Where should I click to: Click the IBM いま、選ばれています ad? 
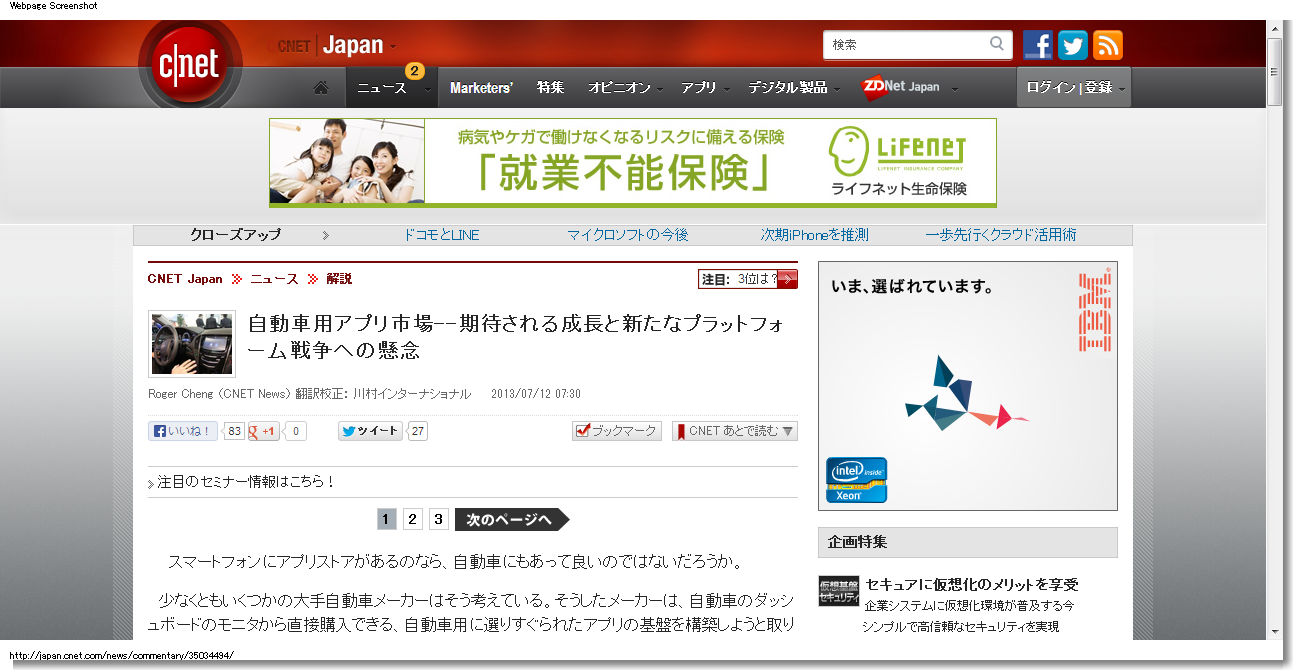tap(968, 386)
